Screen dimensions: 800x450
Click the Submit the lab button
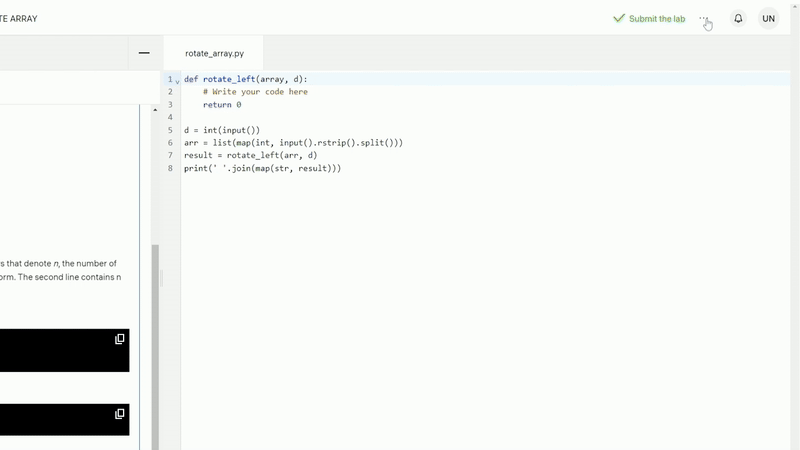point(649,19)
